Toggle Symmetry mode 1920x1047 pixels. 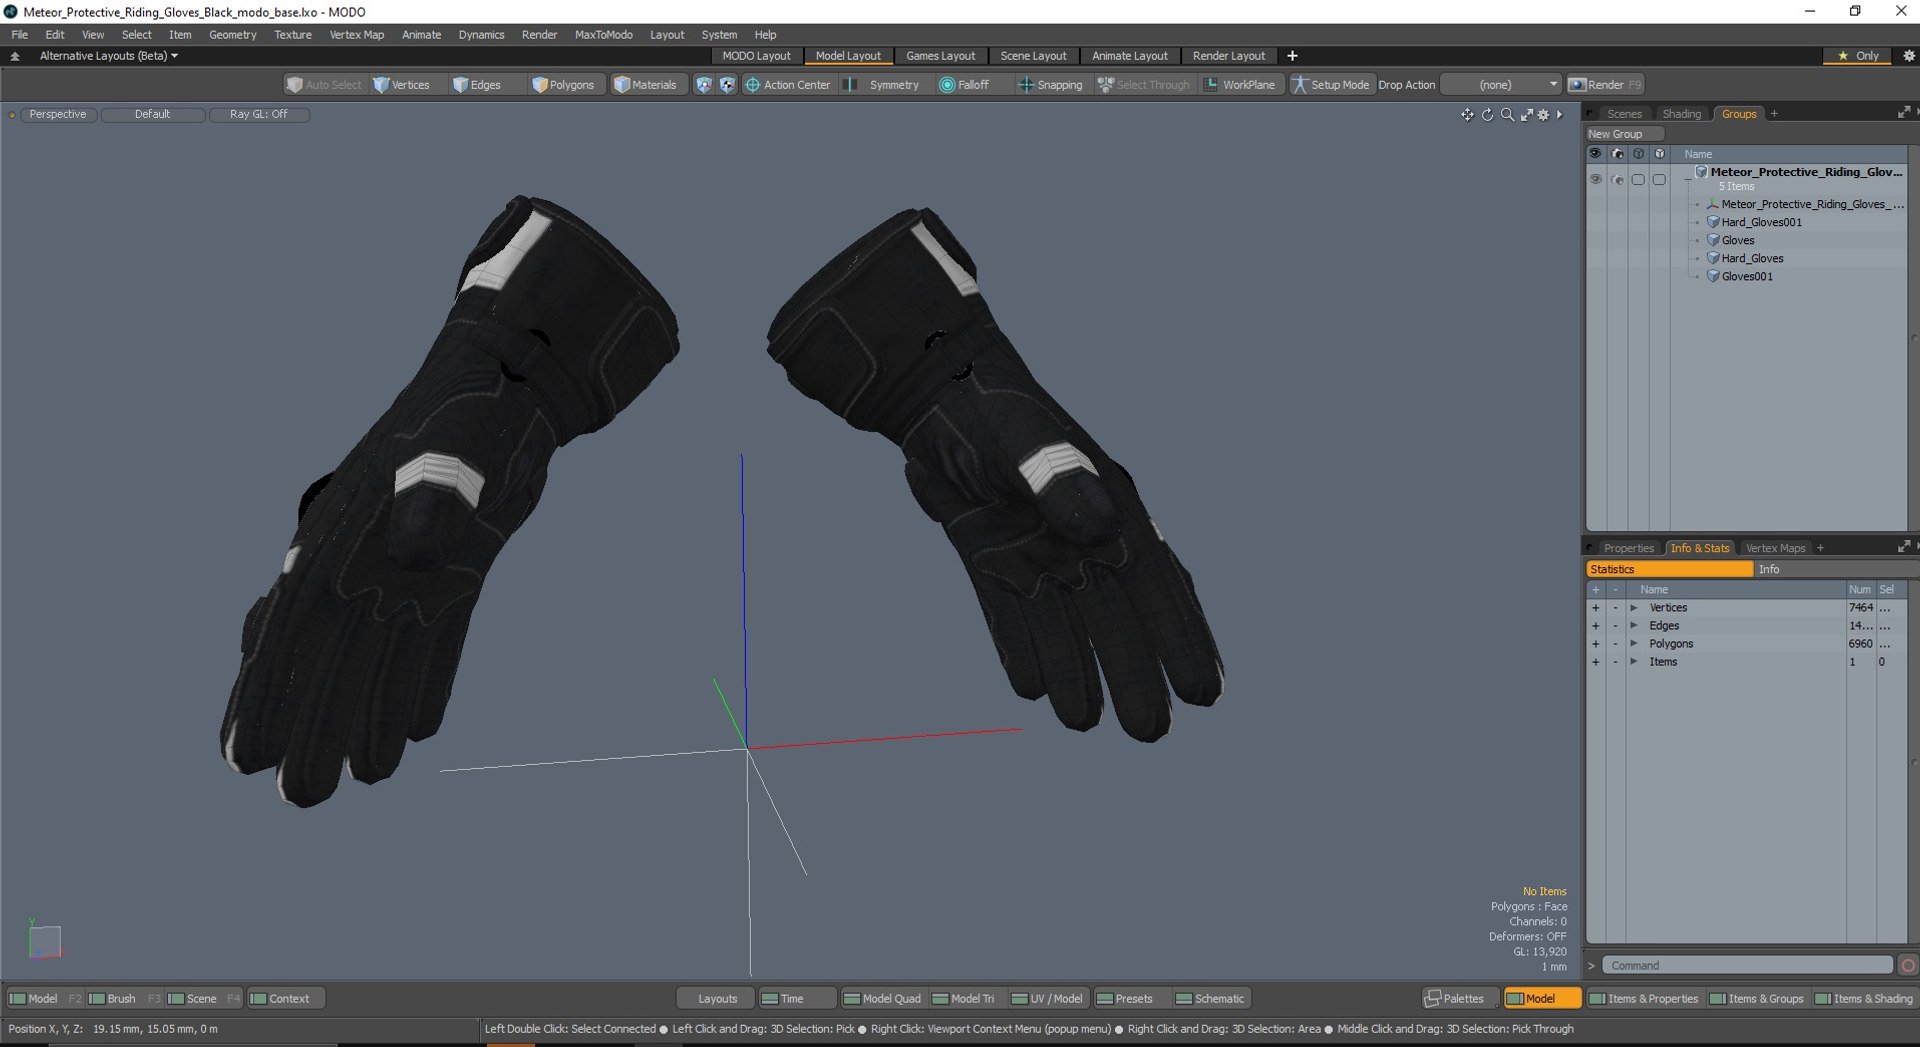pos(883,85)
